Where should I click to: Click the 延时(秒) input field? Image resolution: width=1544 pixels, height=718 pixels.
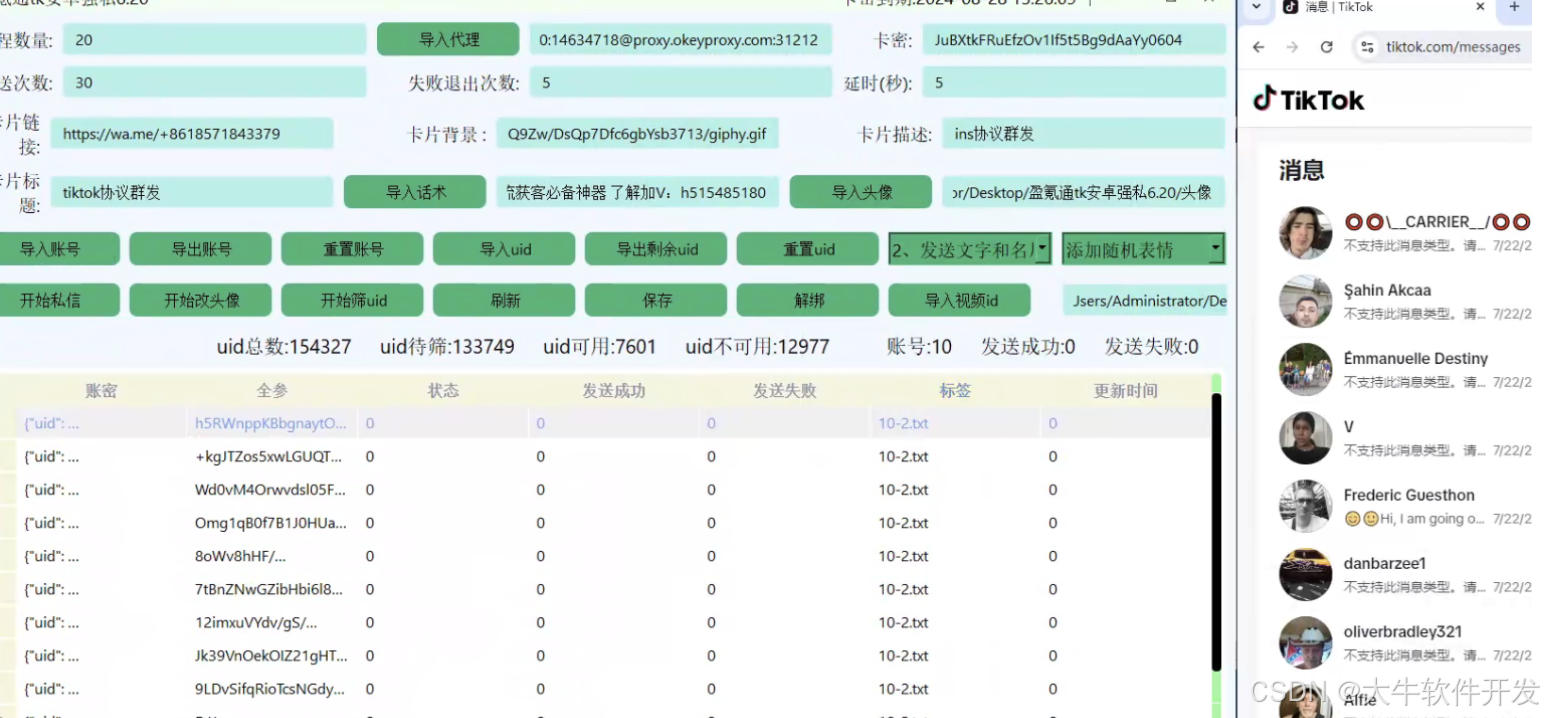(x=1074, y=82)
